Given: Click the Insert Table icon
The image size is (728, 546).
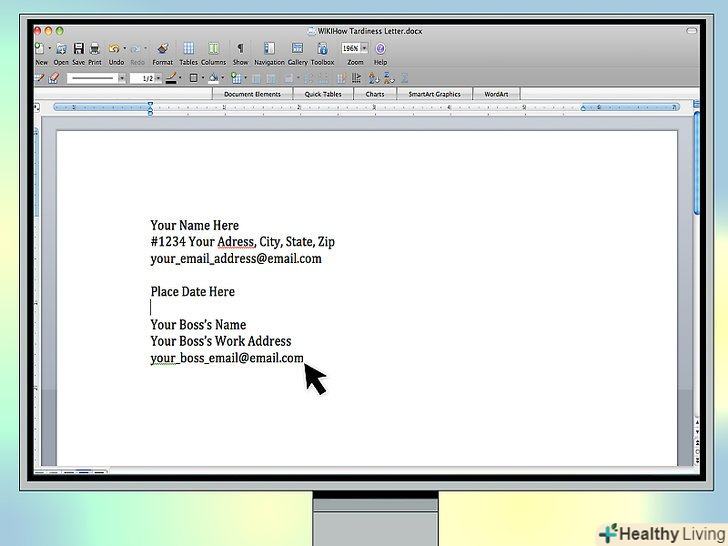Looking at the screenshot, I should pos(236,78).
